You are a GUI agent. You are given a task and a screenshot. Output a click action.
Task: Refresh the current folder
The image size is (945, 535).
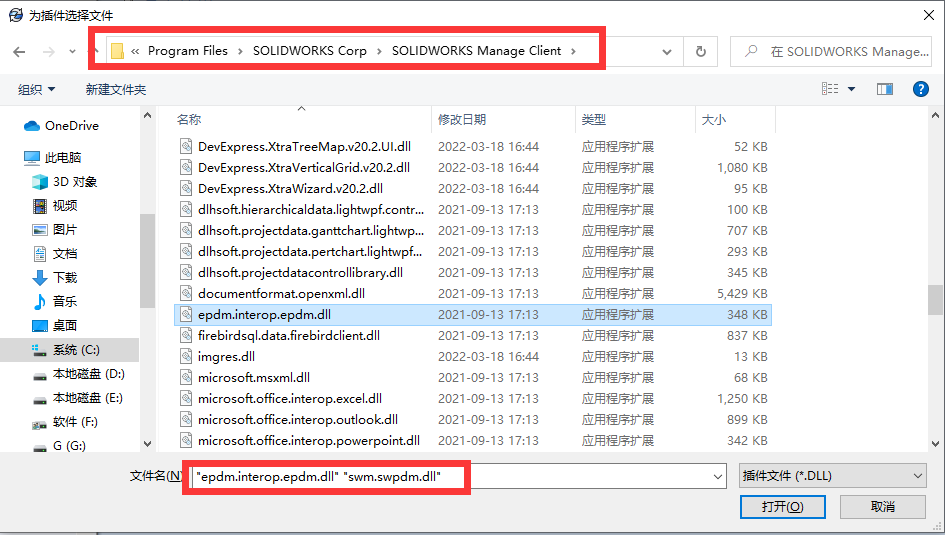coord(700,52)
